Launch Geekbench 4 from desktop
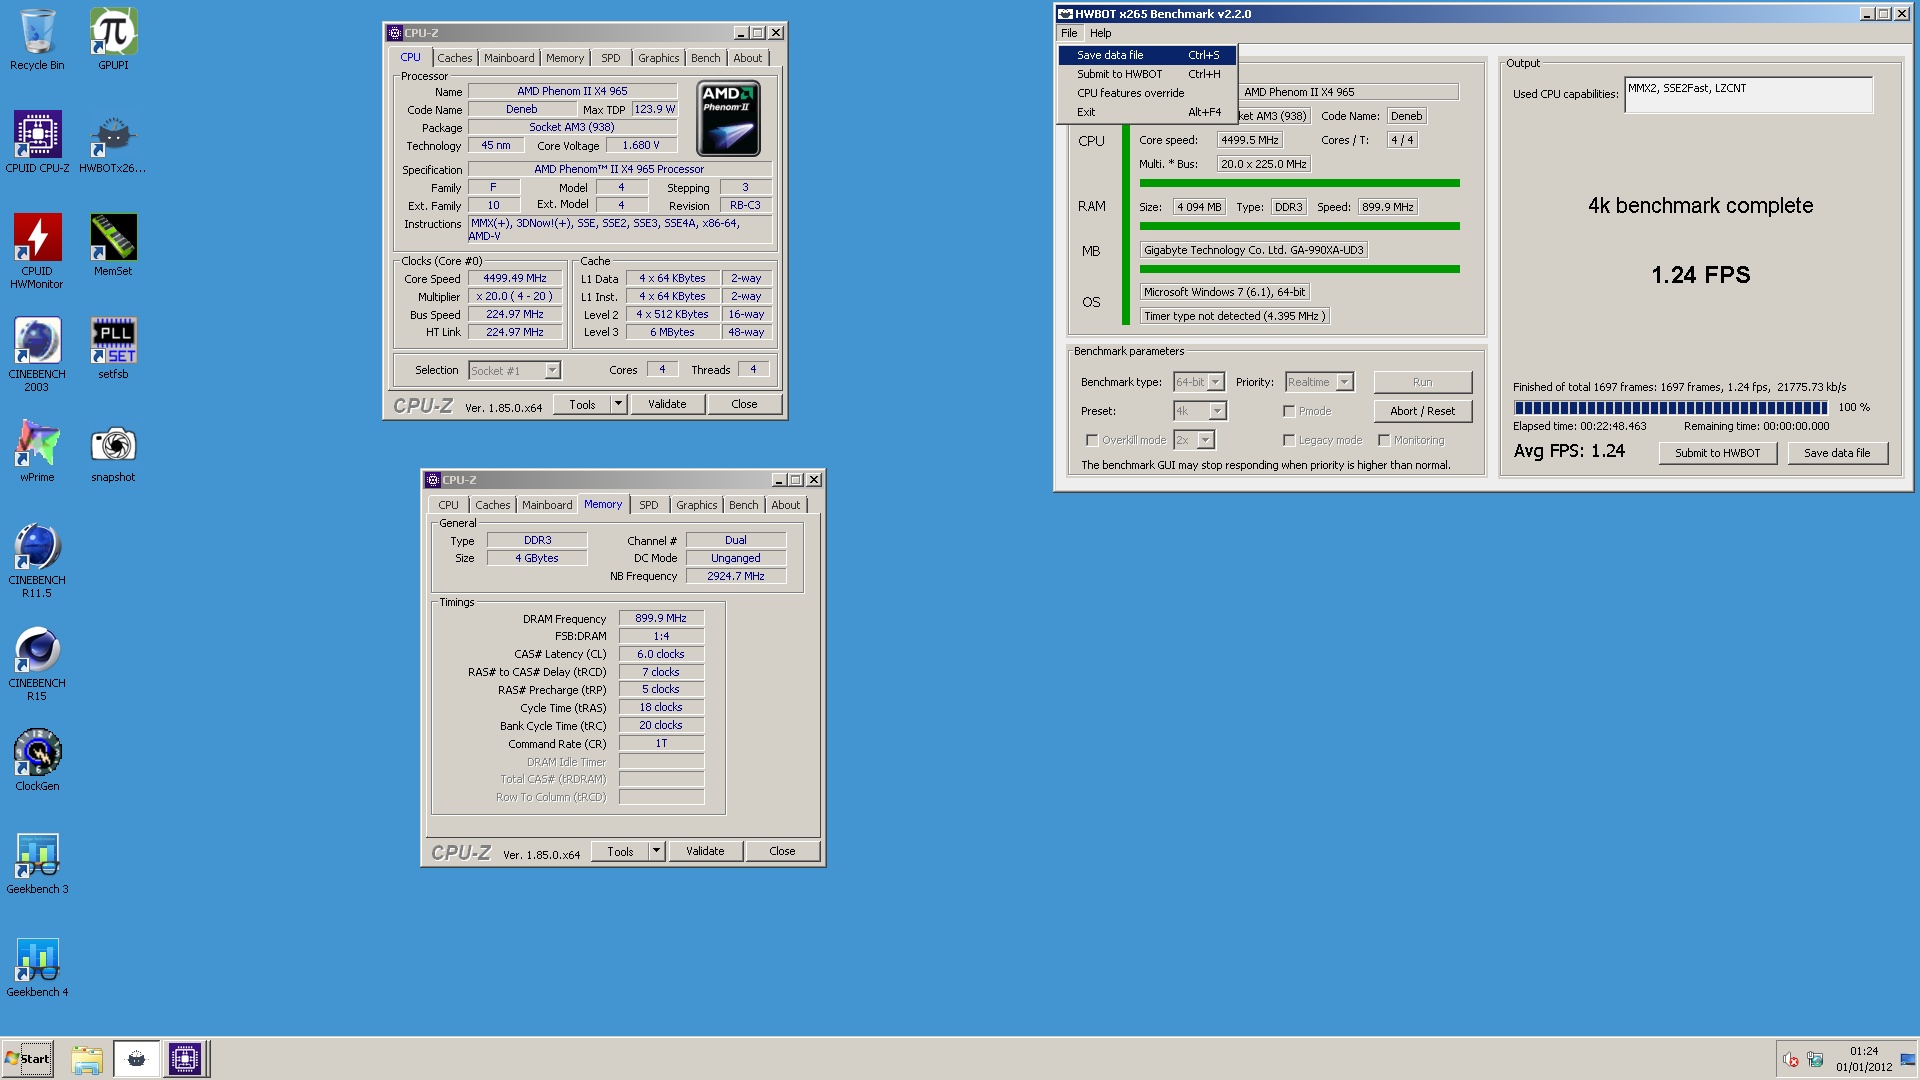This screenshot has width=1920, height=1080. click(x=37, y=966)
